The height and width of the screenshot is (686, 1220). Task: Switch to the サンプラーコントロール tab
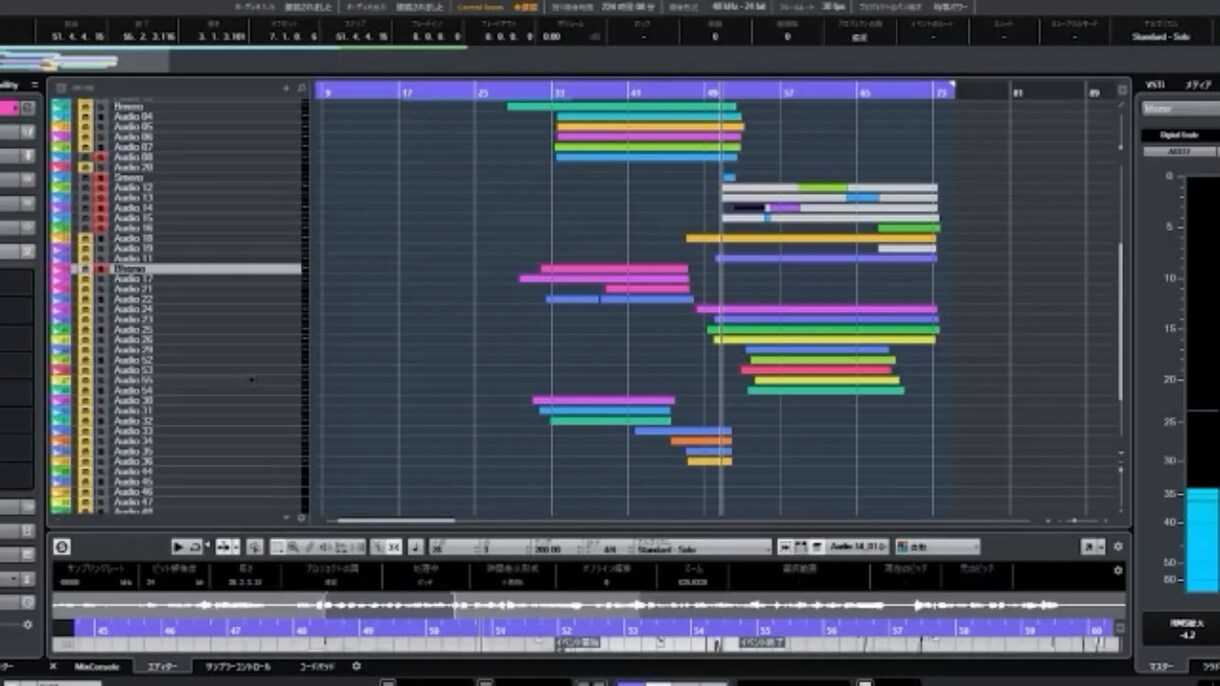pos(238,666)
